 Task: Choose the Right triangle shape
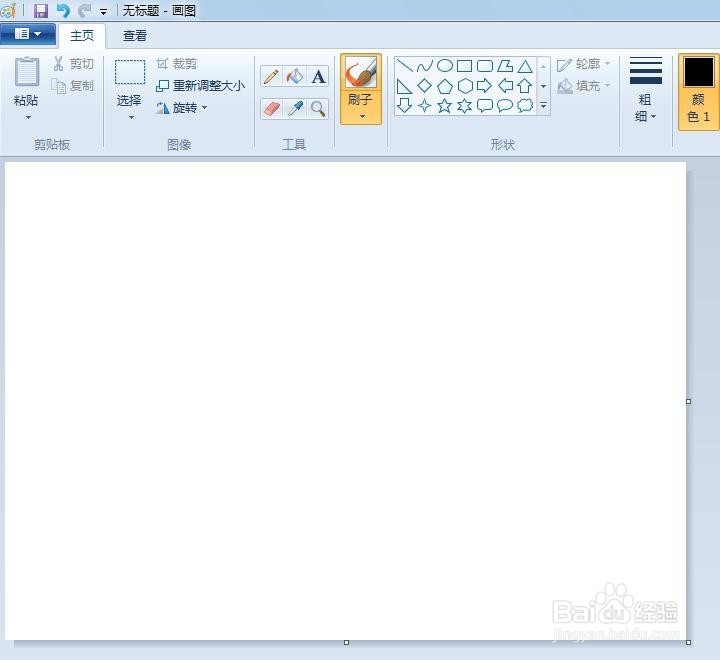[404, 86]
